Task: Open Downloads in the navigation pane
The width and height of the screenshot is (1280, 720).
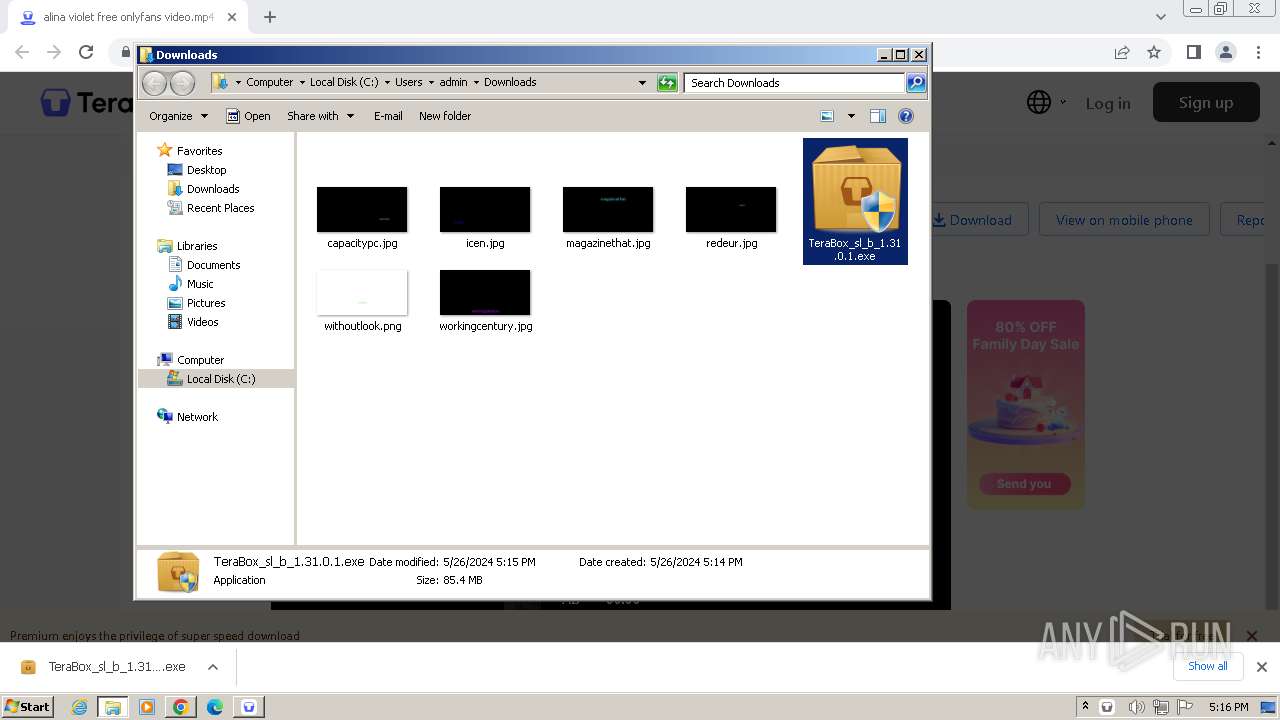Action: pos(213,189)
